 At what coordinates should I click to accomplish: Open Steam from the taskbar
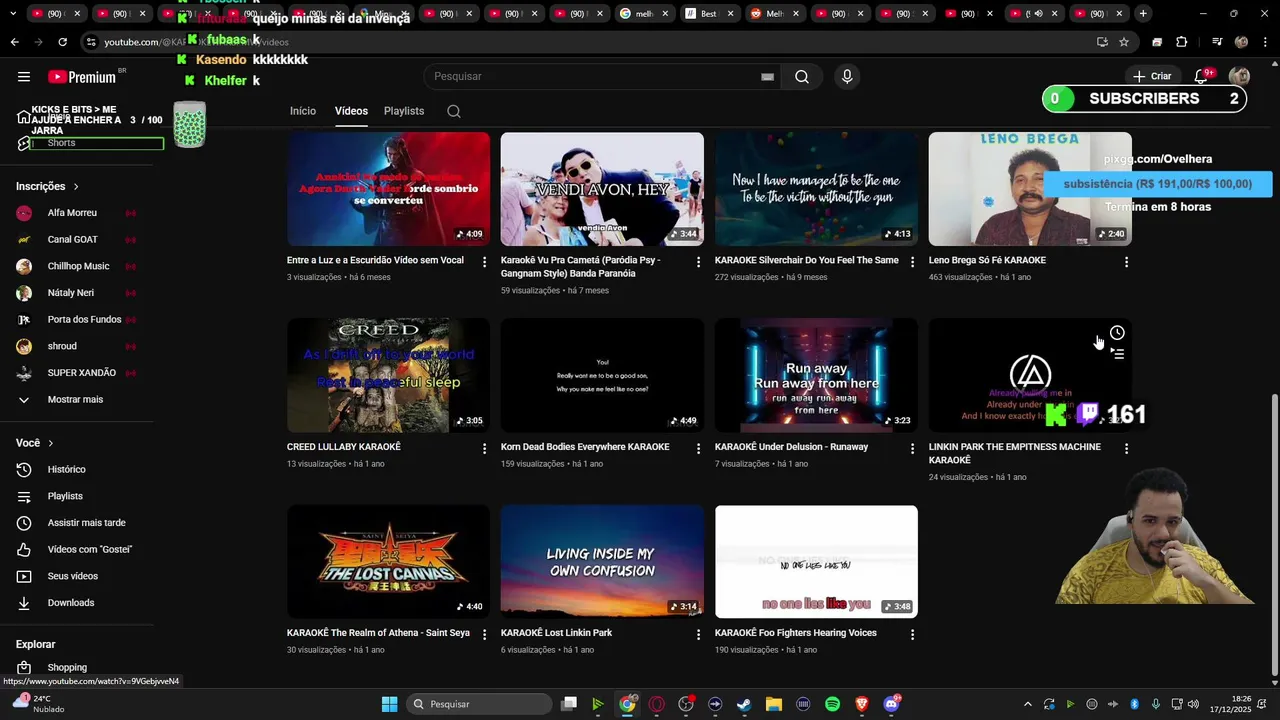click(744, 704)
